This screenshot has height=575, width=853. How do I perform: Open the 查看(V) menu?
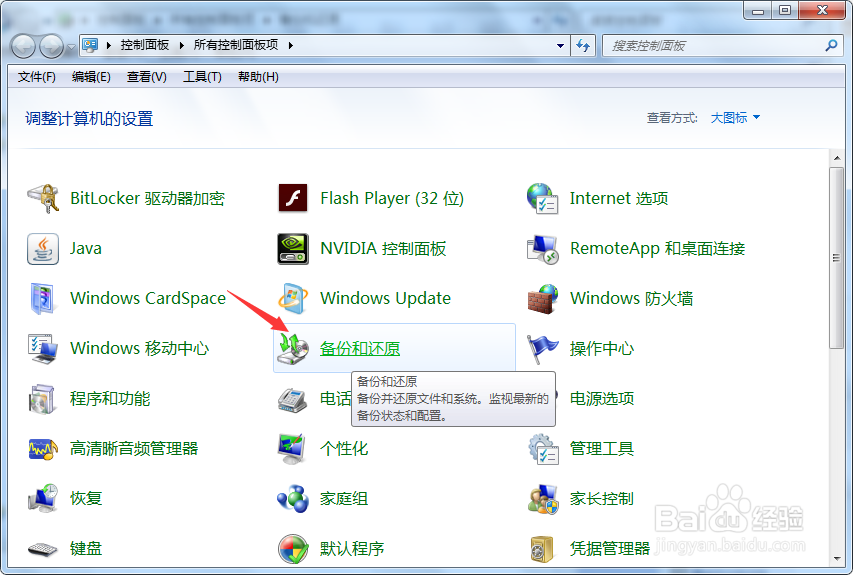pyautogui.click(x=146, y=77)
